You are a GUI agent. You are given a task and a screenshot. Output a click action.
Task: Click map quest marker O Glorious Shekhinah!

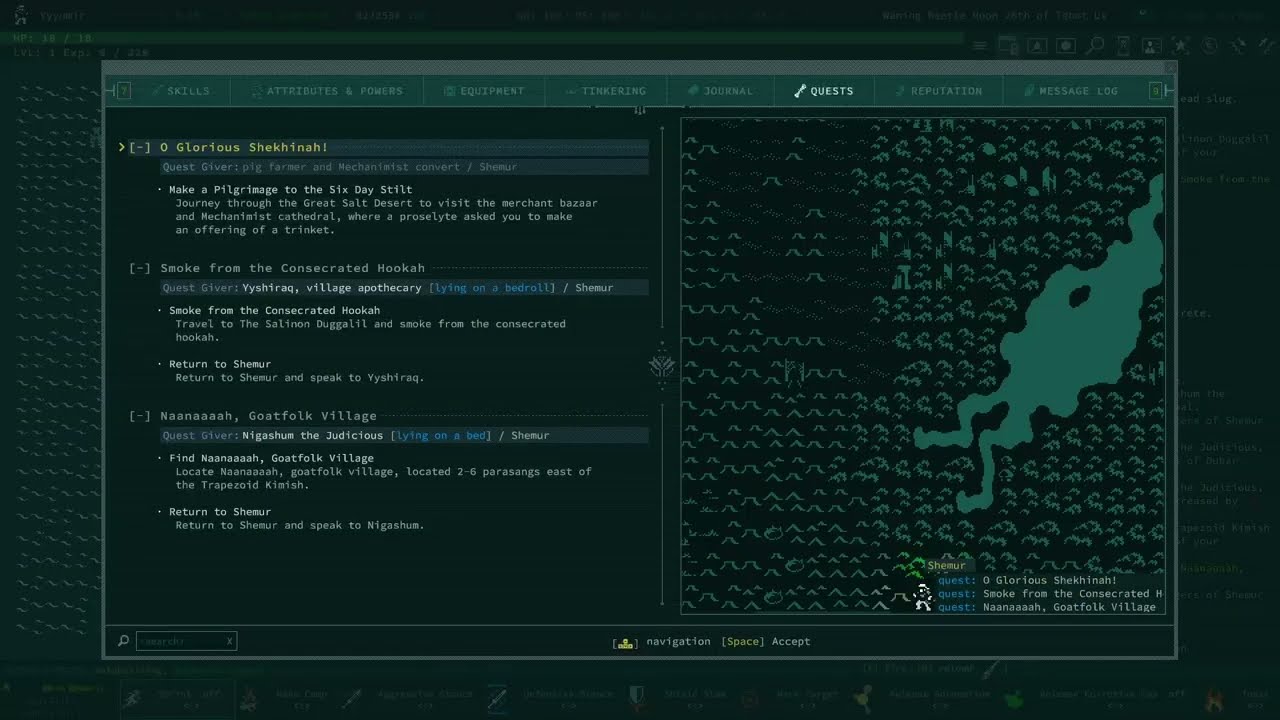click(1027, 580)
